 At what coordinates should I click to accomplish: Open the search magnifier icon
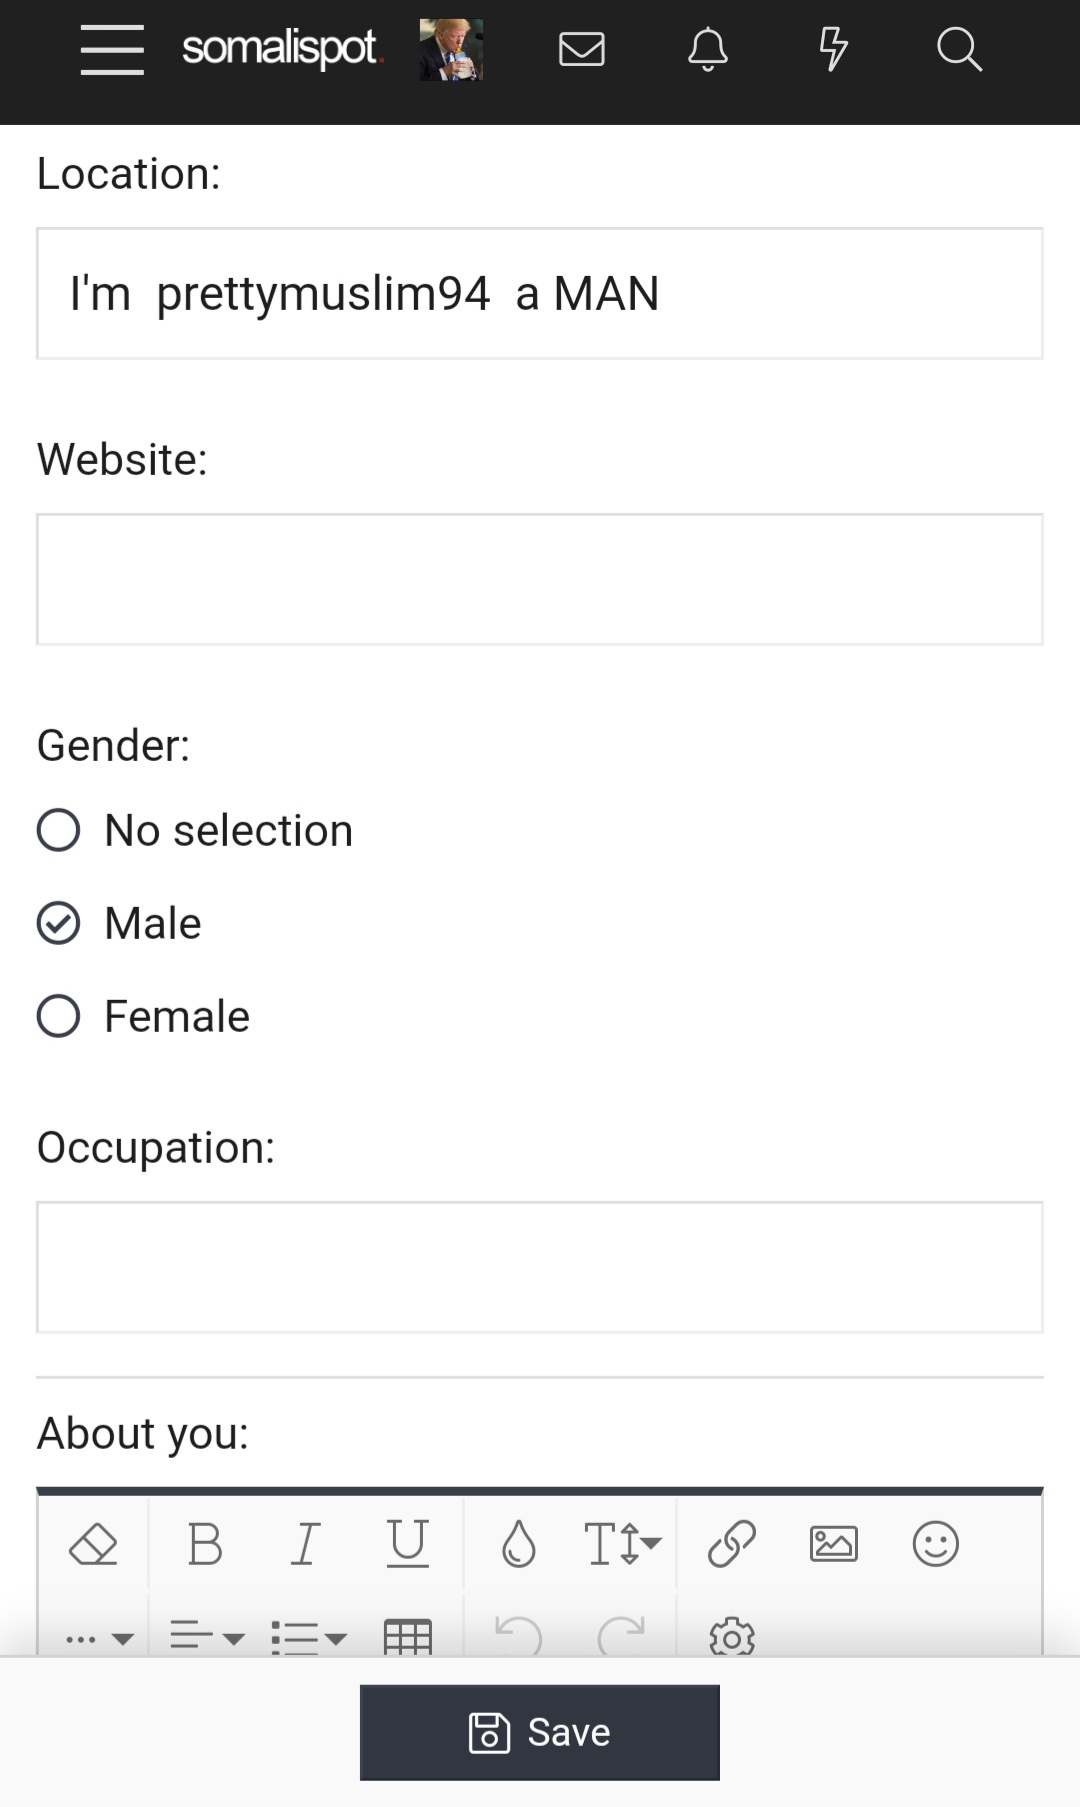[x=959, y=49]
